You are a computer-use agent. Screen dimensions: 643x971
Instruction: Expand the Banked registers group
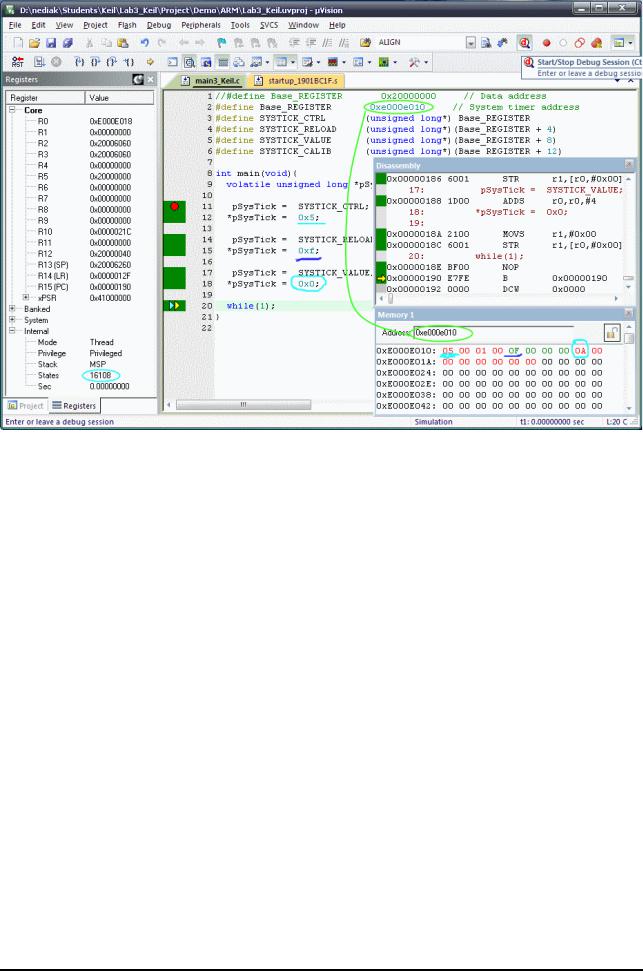(x=12, y=308)
